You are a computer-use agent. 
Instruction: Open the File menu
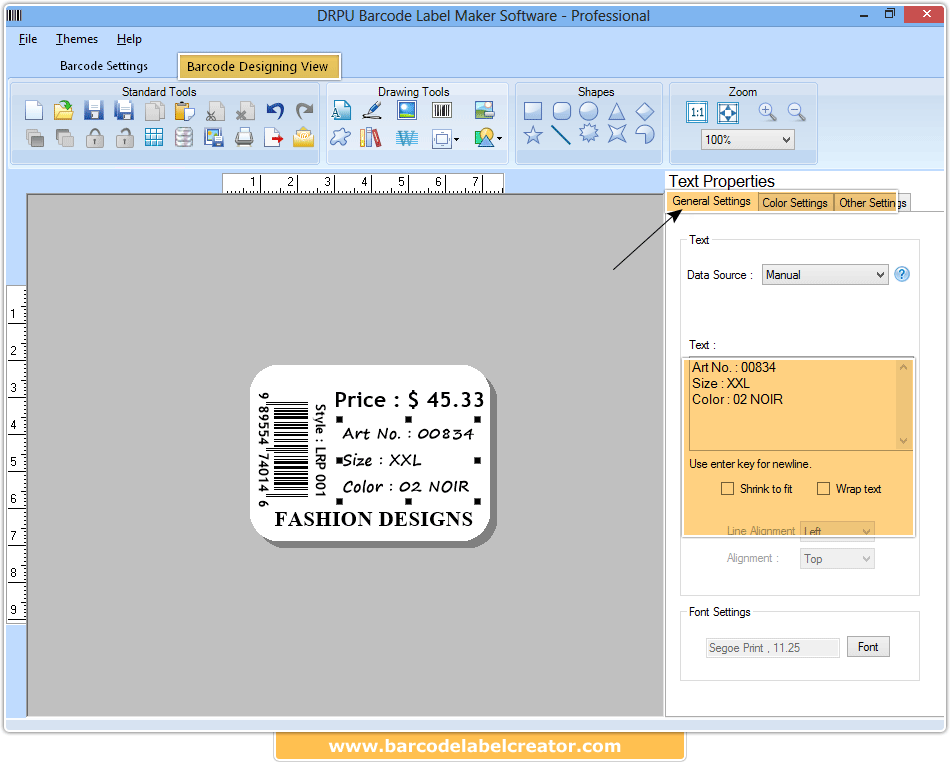click(x=28, y=39)
